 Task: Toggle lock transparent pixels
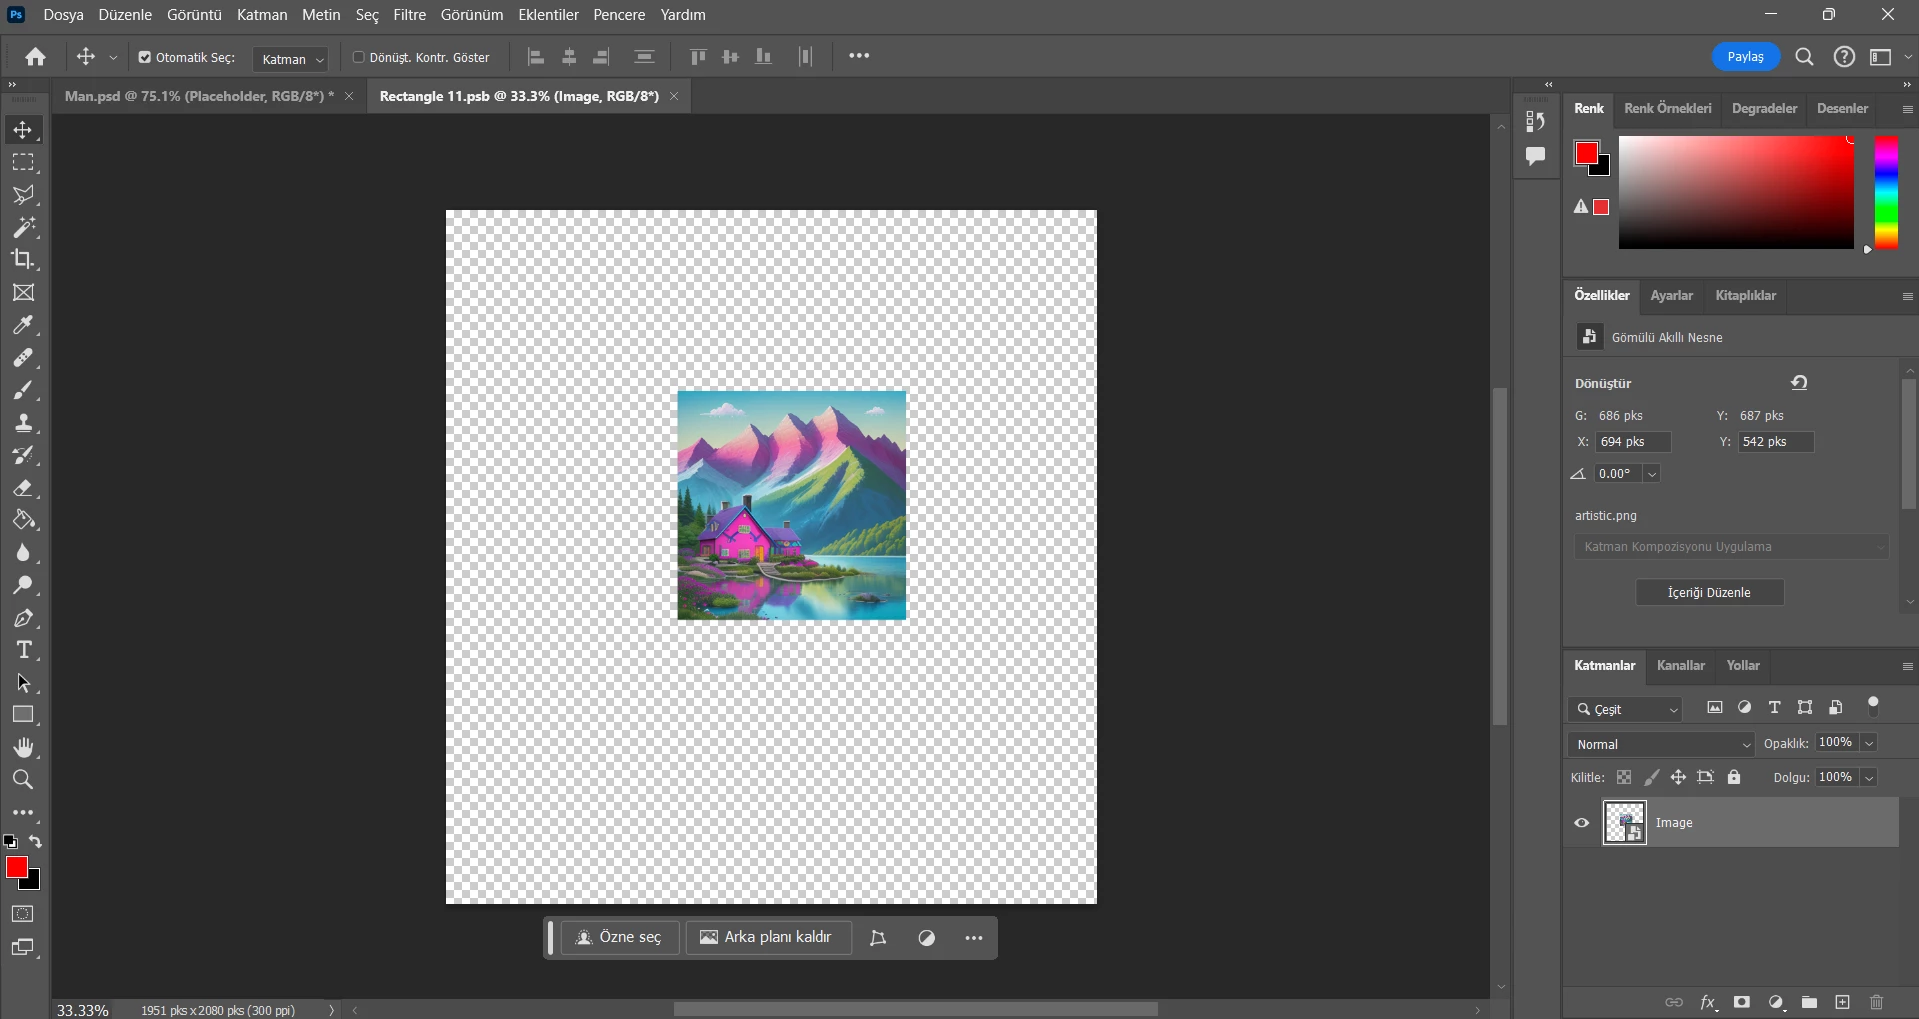point(1624,777)
